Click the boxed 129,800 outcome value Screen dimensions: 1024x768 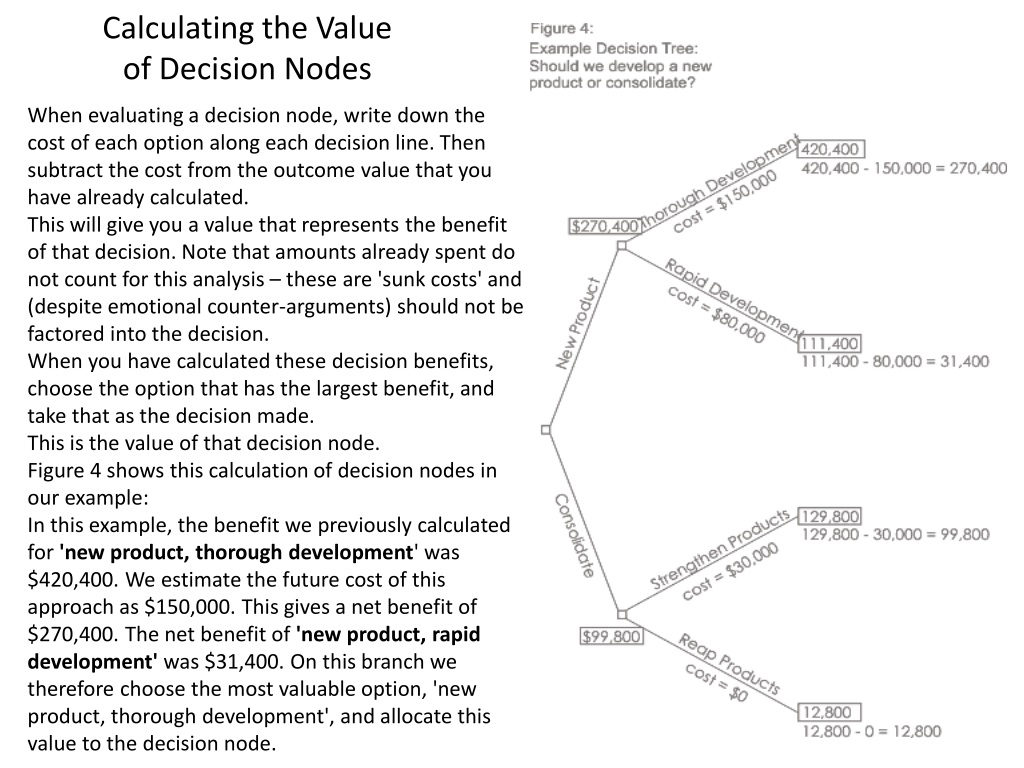831,517
